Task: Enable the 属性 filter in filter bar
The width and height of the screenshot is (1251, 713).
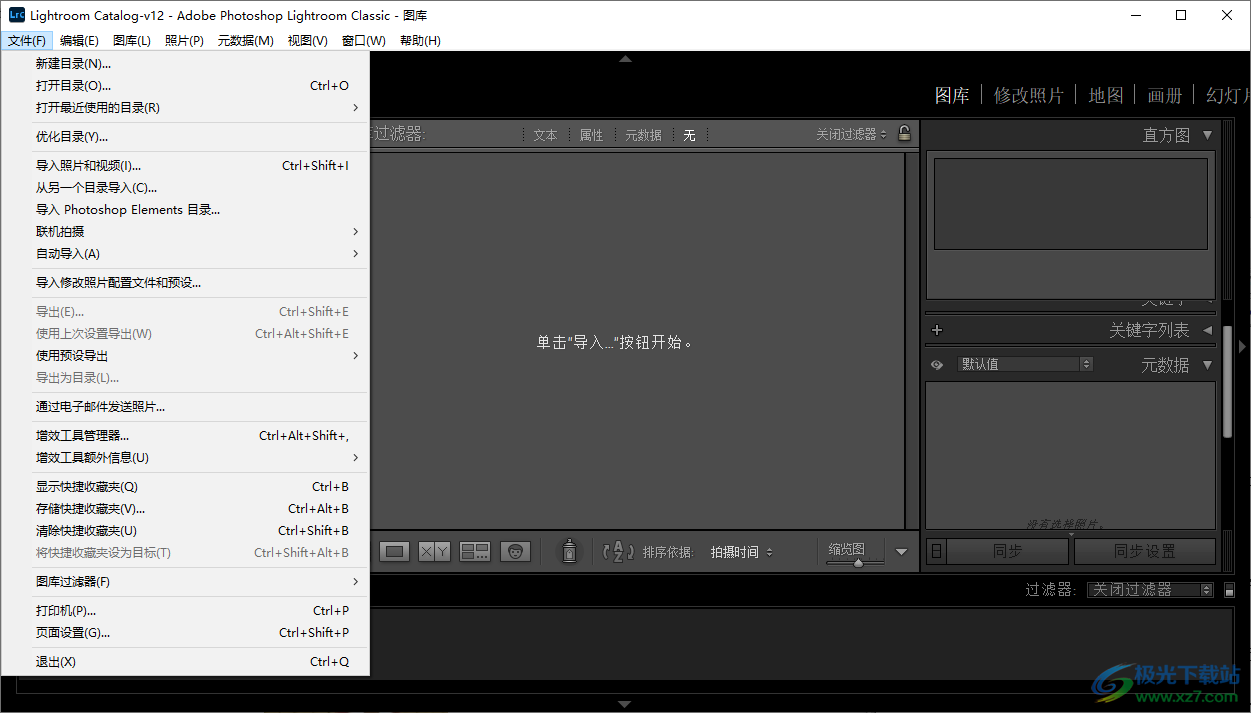Action: click(590, 133)
